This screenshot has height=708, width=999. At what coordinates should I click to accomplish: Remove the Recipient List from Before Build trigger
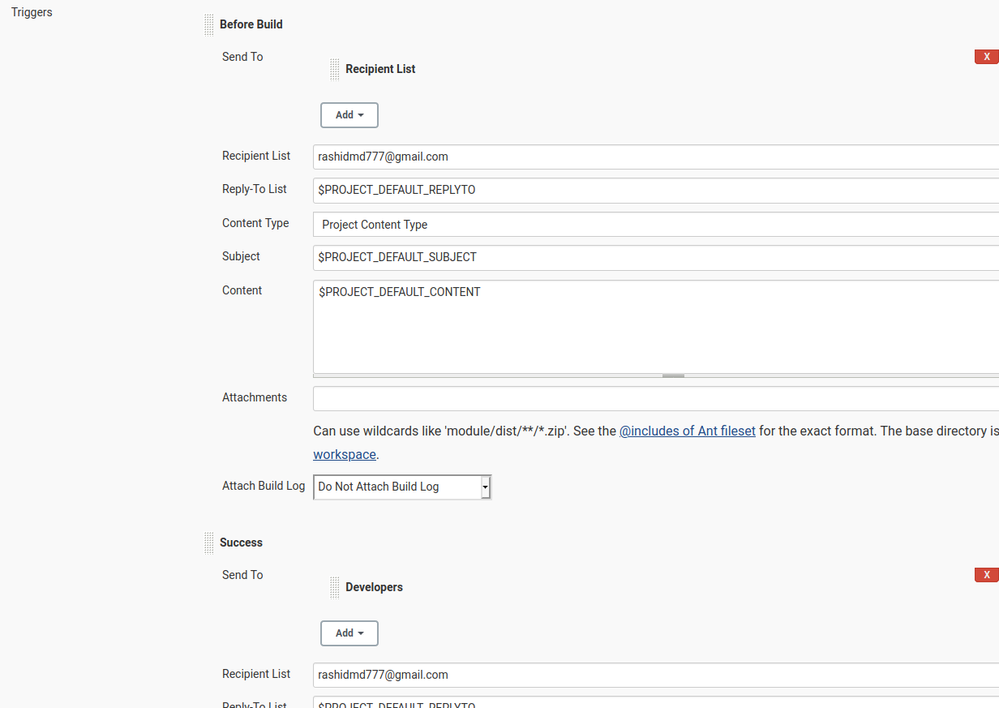(x=986, y=56)
